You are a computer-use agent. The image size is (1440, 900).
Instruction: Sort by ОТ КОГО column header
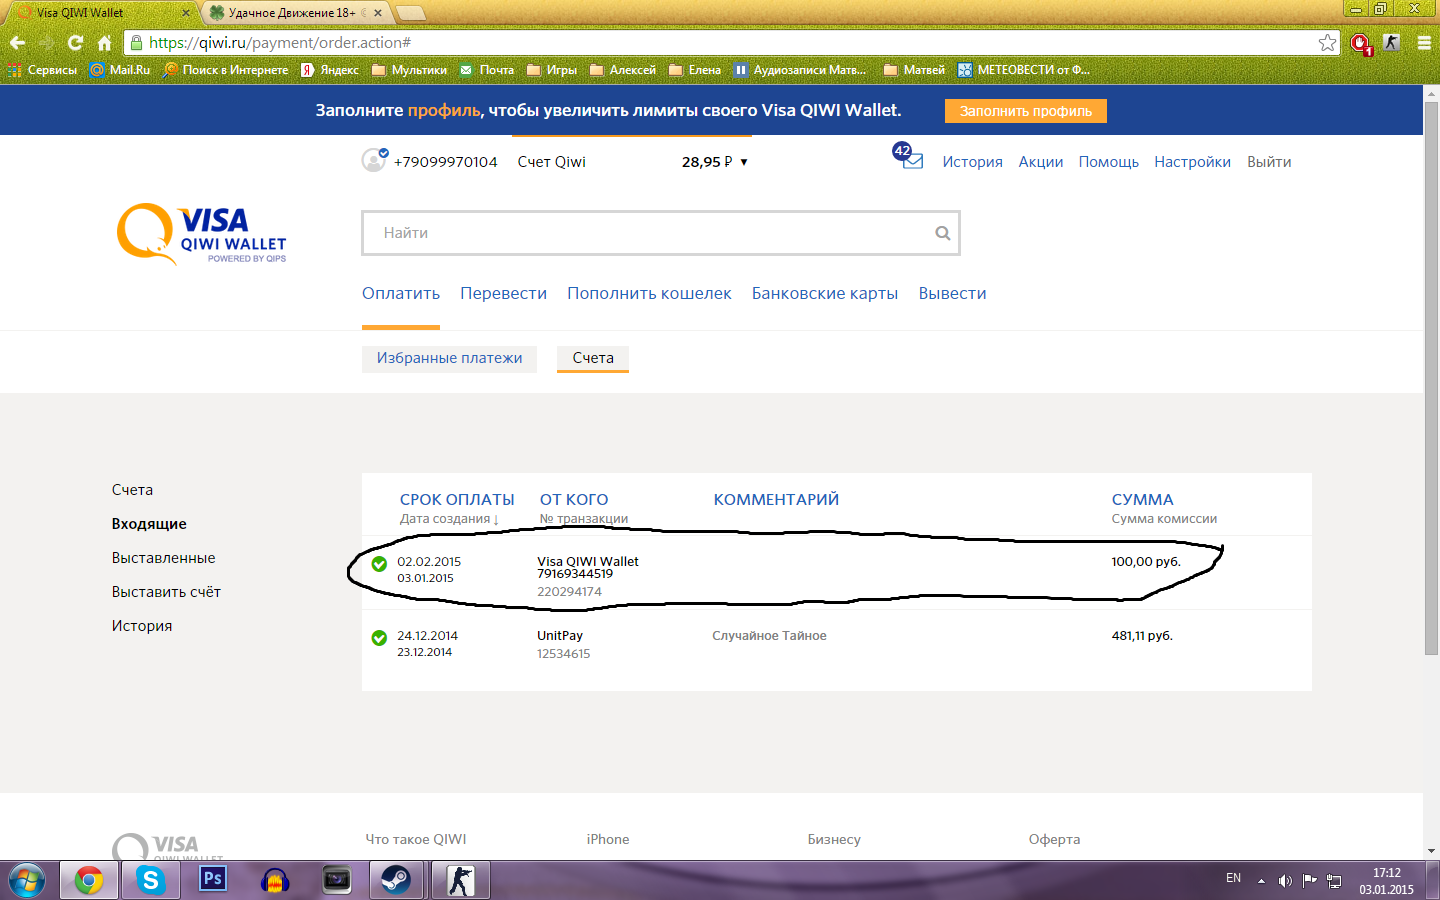pos(574,499)
